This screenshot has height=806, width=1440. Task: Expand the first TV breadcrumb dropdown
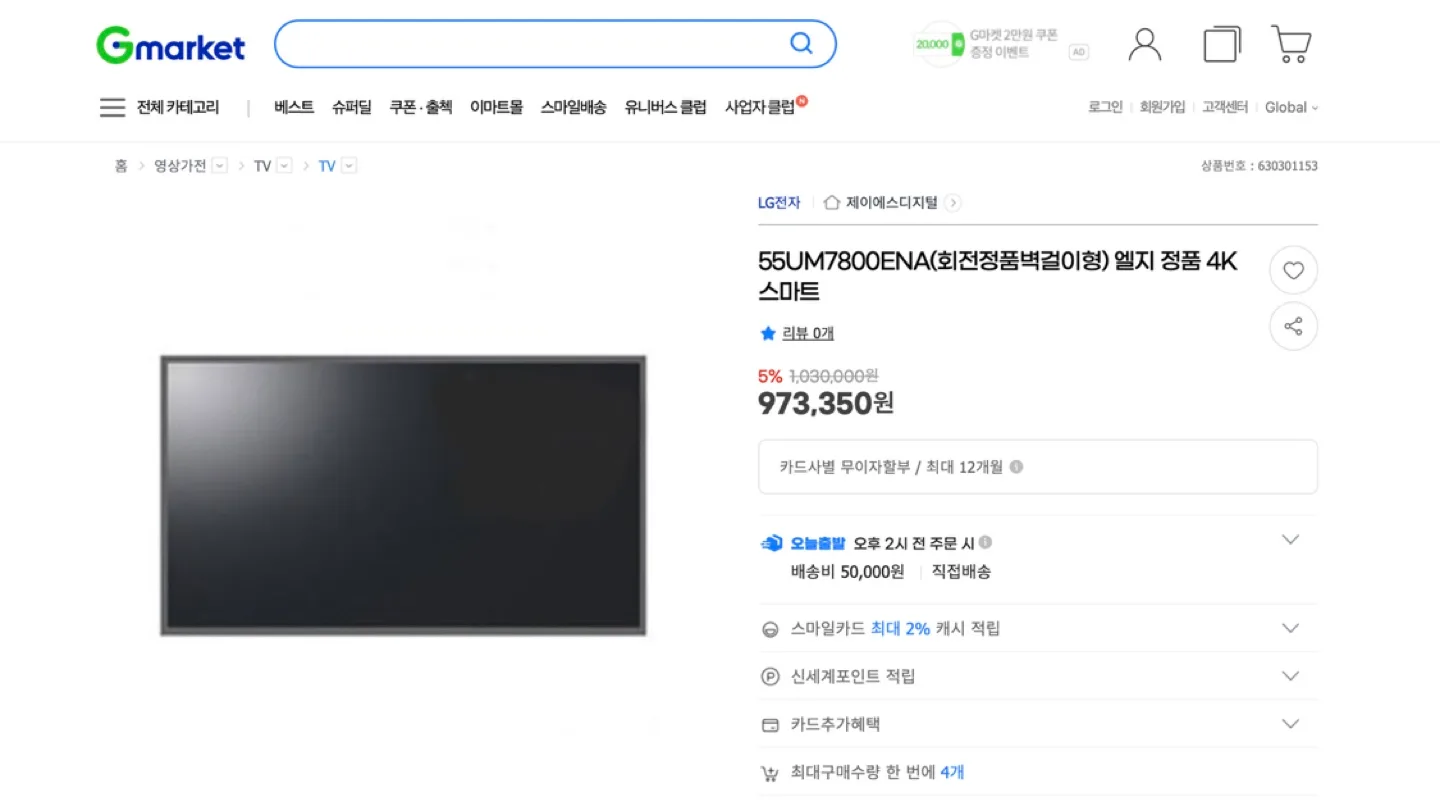[x=284, y=166]
